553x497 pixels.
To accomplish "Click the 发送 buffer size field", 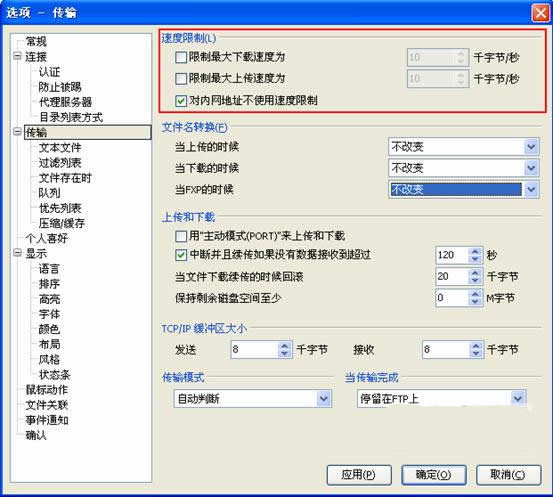I will point(254,350).
